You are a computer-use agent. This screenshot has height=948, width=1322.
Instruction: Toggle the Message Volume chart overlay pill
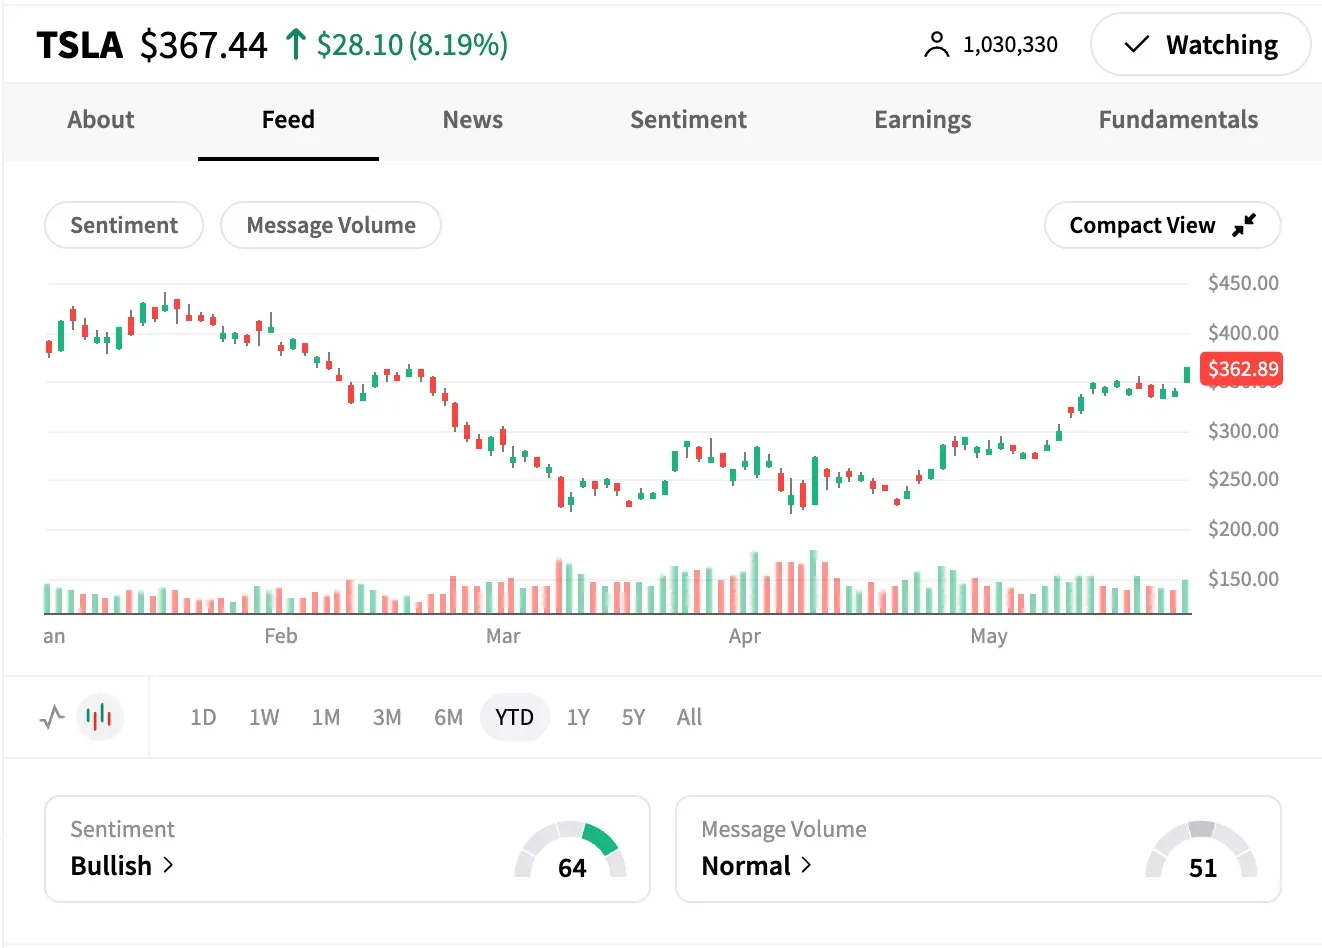331,225
